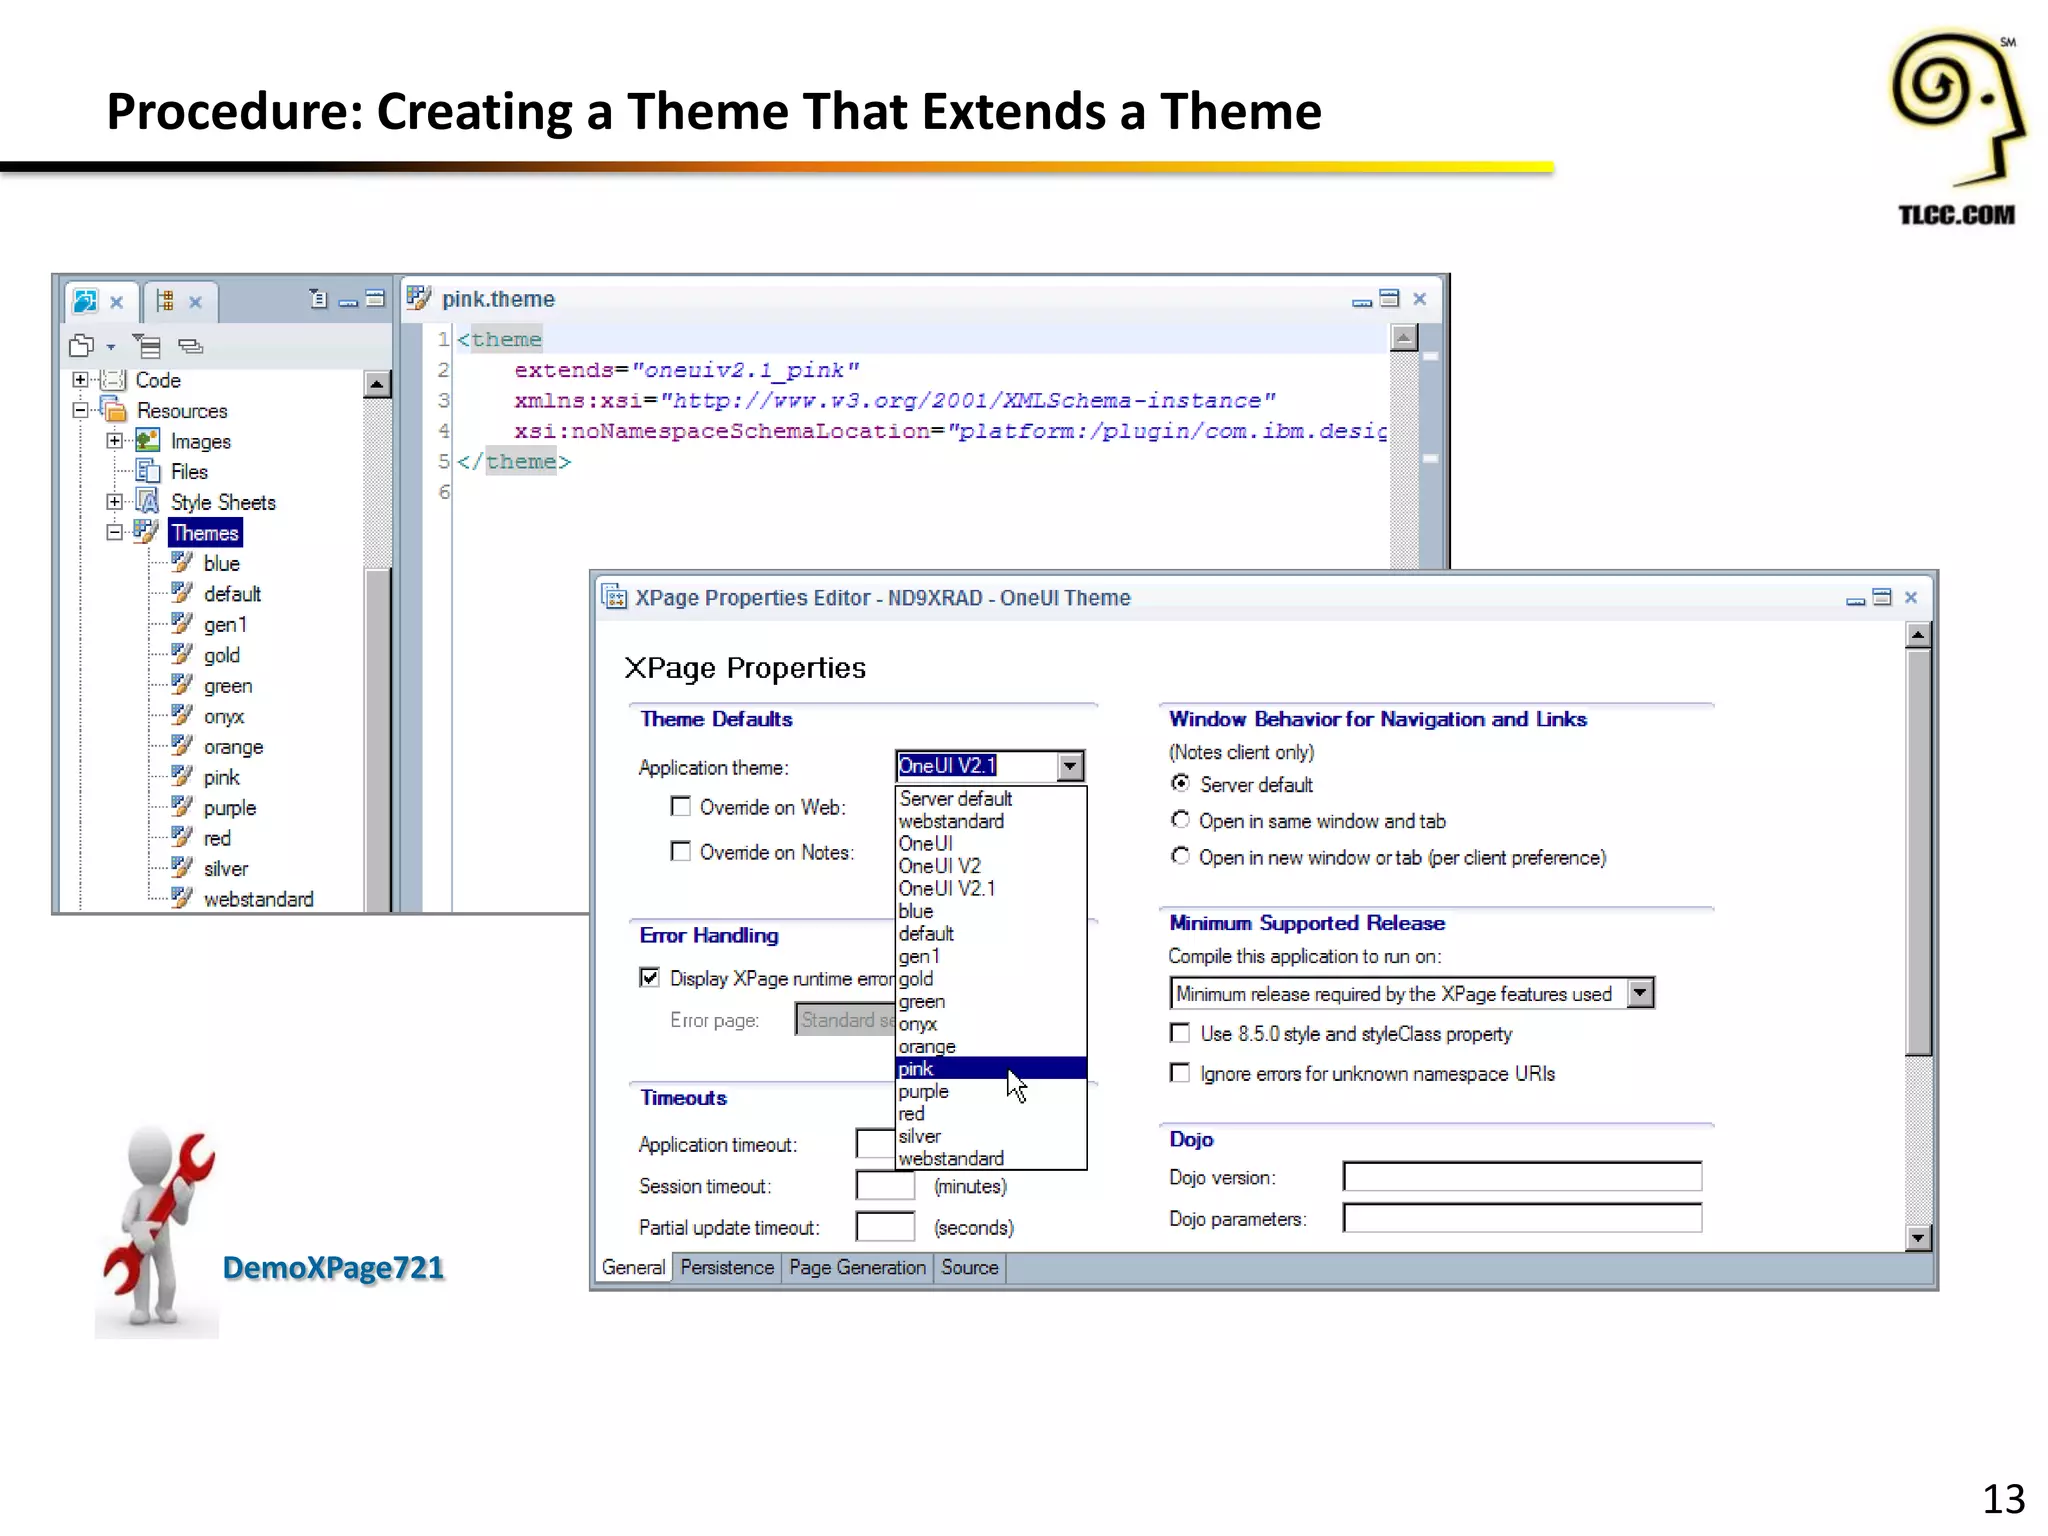Select the Themes folder in navigator
The height and width of the screenshot is (1536, 2048).
coord(205,532)
